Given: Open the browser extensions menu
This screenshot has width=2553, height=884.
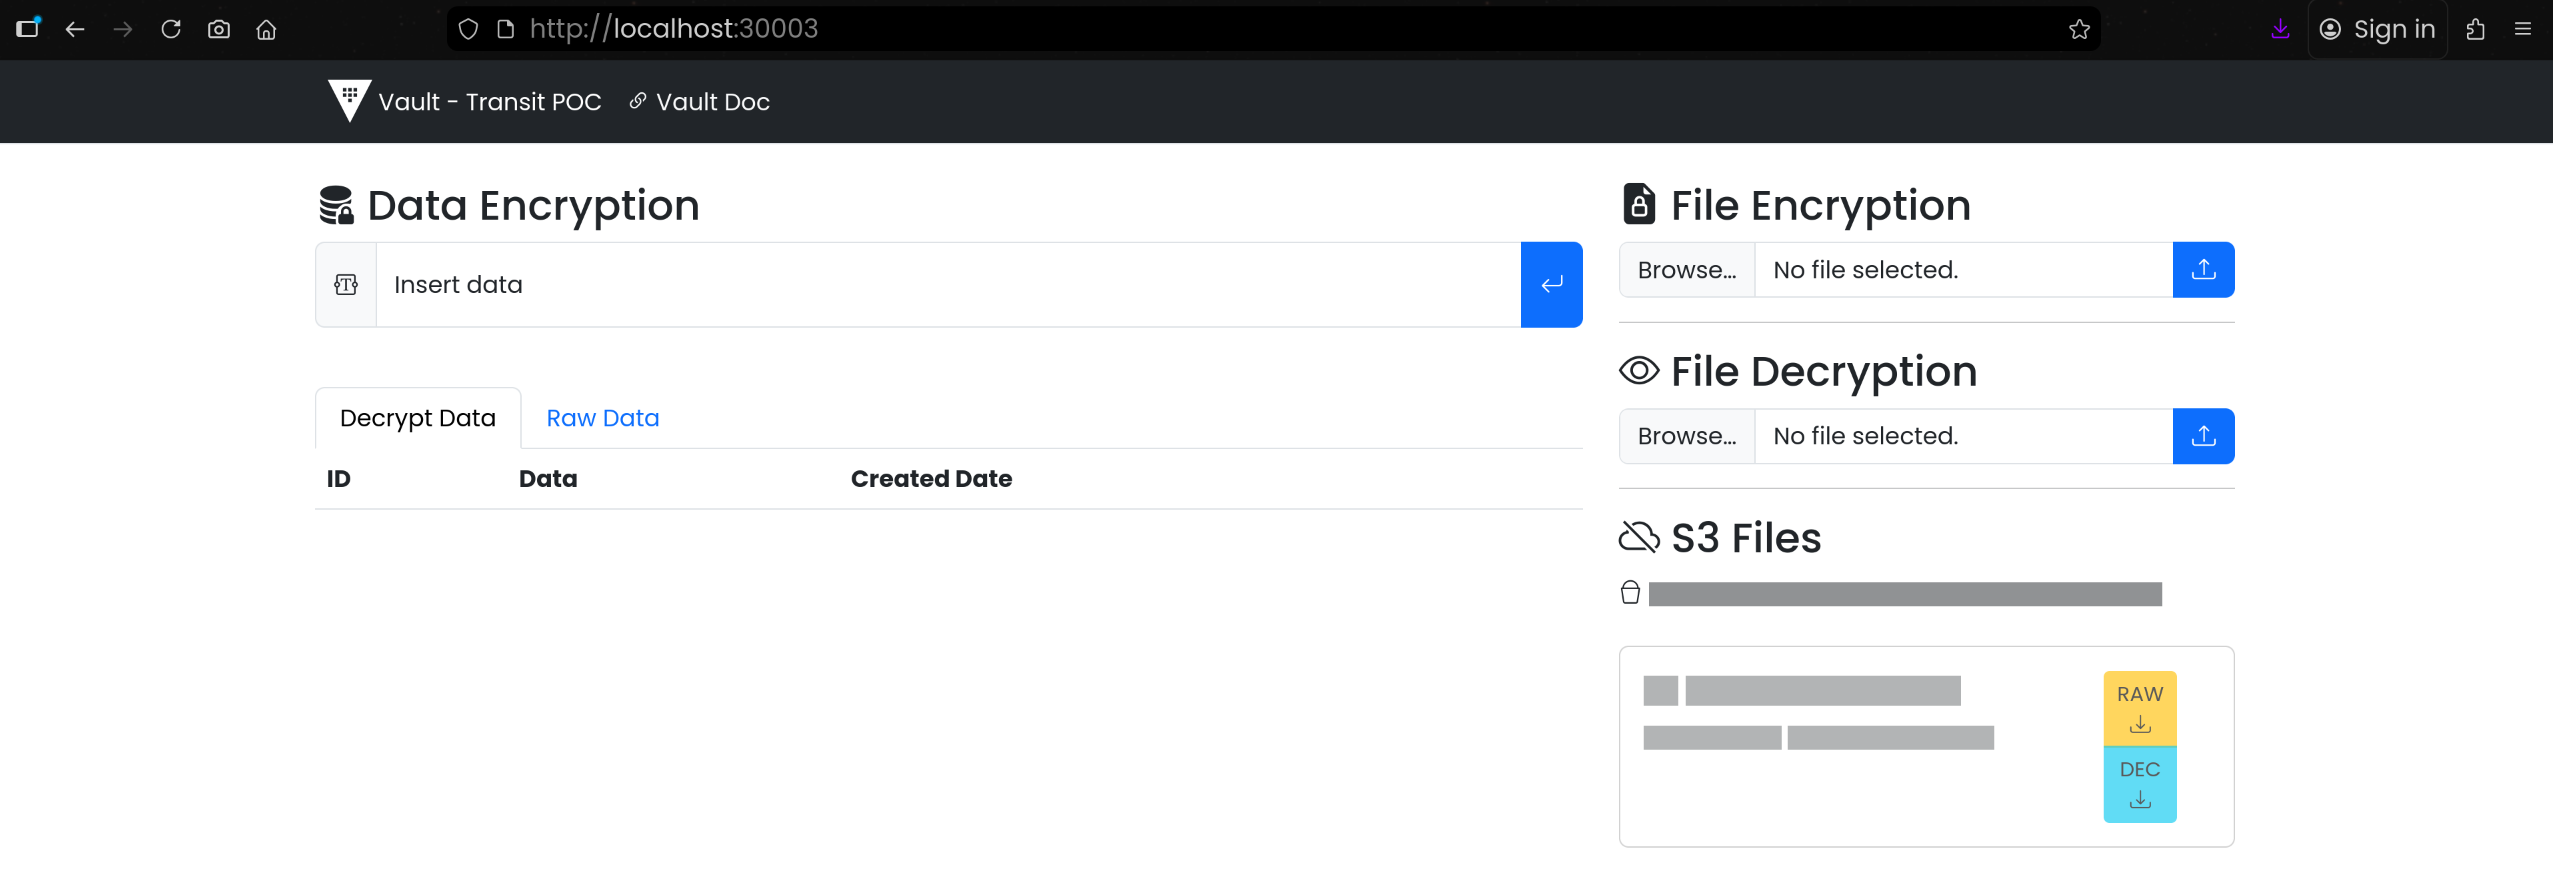Looking at the screenshot, I should tap(2475, 29).
